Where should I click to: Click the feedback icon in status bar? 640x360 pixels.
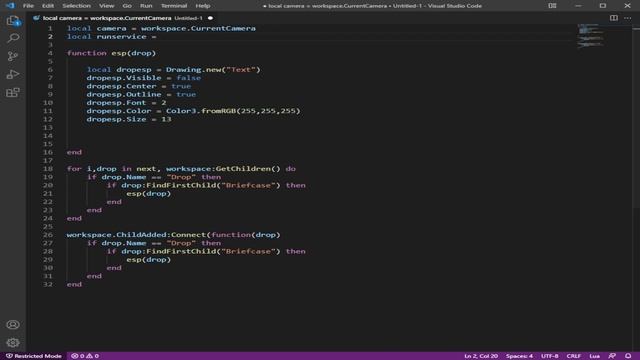point(612,356)
